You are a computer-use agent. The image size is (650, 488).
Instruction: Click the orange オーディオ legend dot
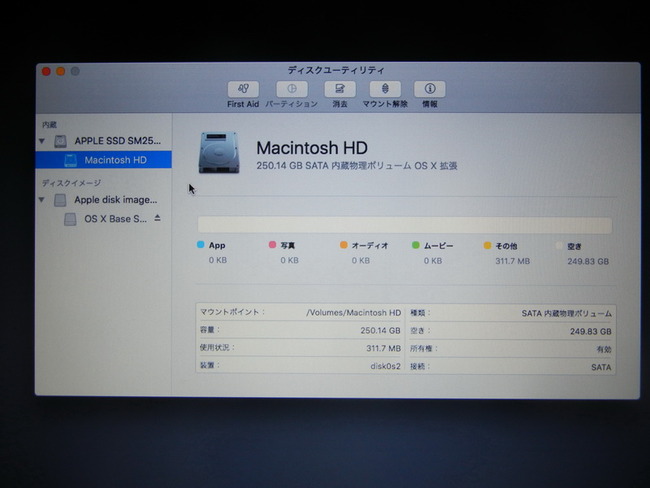(344, 245)
